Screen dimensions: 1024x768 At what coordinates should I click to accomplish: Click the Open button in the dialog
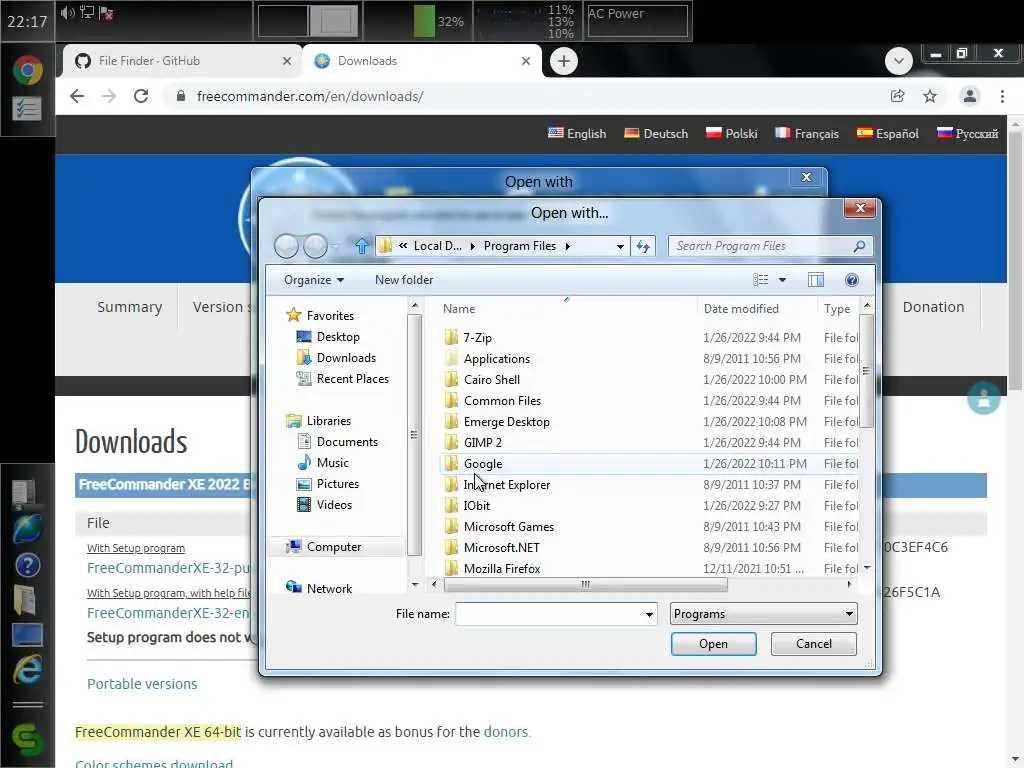[x=713, y=644]
